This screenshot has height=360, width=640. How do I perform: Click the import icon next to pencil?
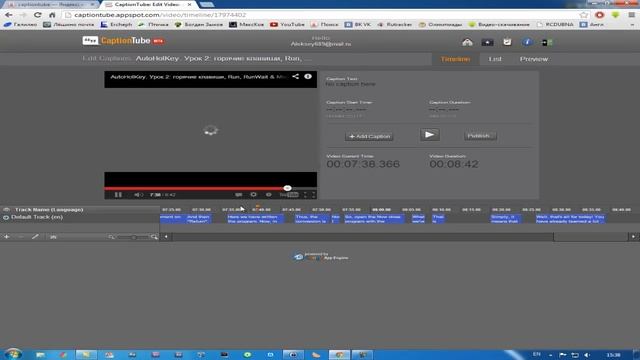tap(53, 237)
